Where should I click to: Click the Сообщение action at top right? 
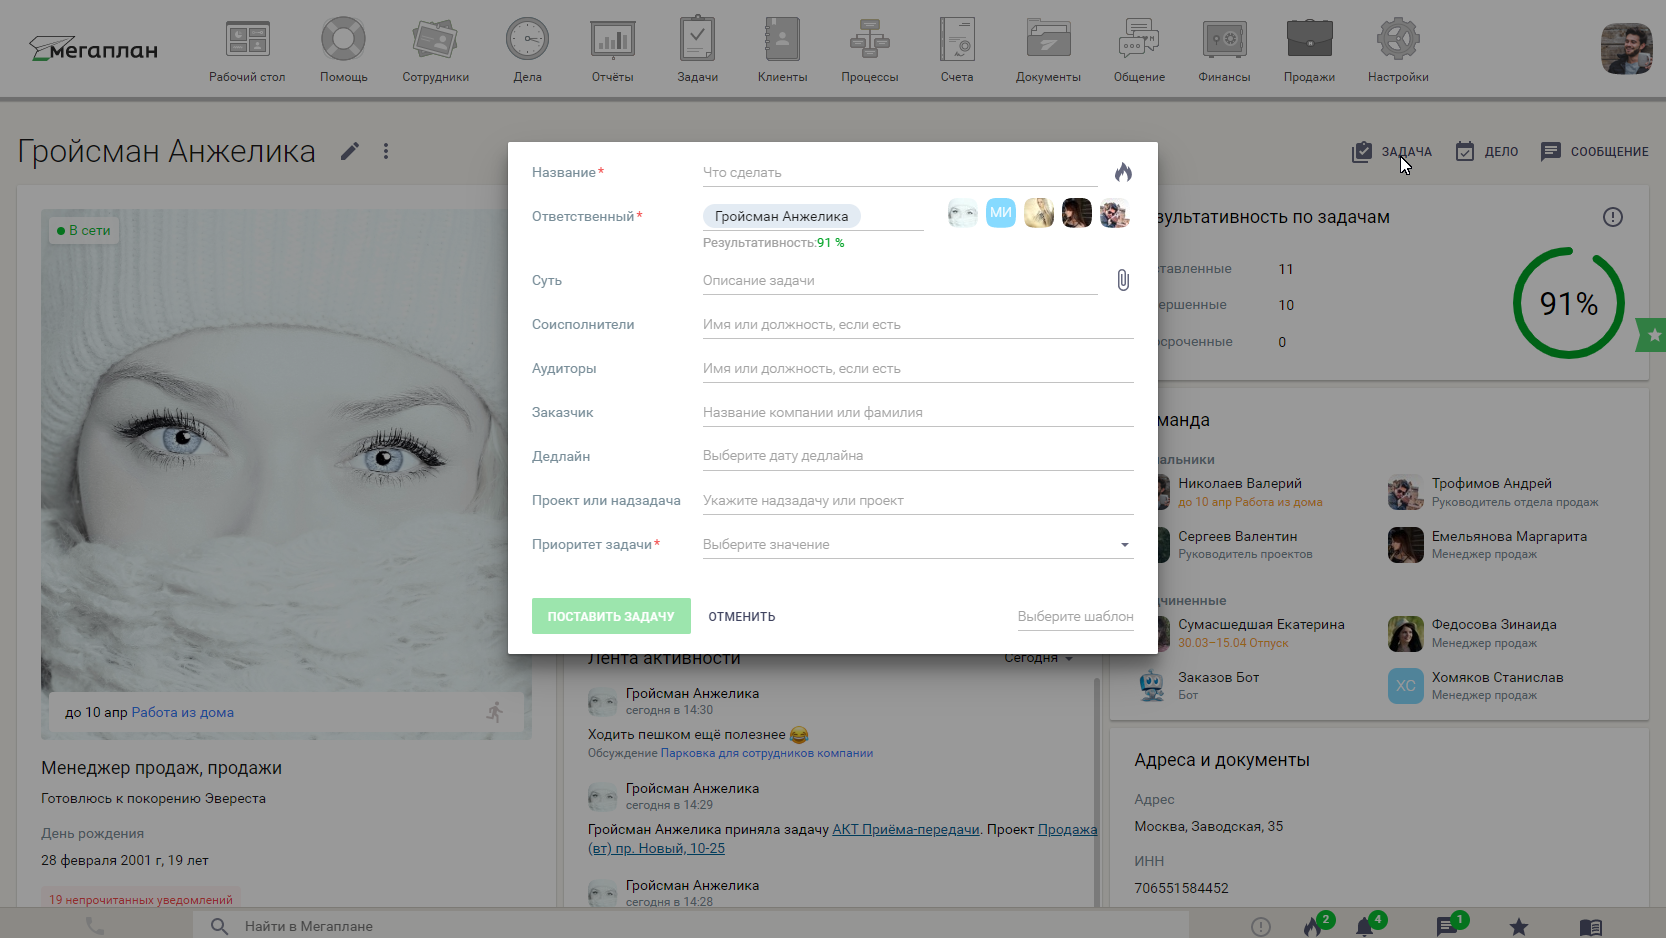pyautogui.click(x=1595, y=152)
